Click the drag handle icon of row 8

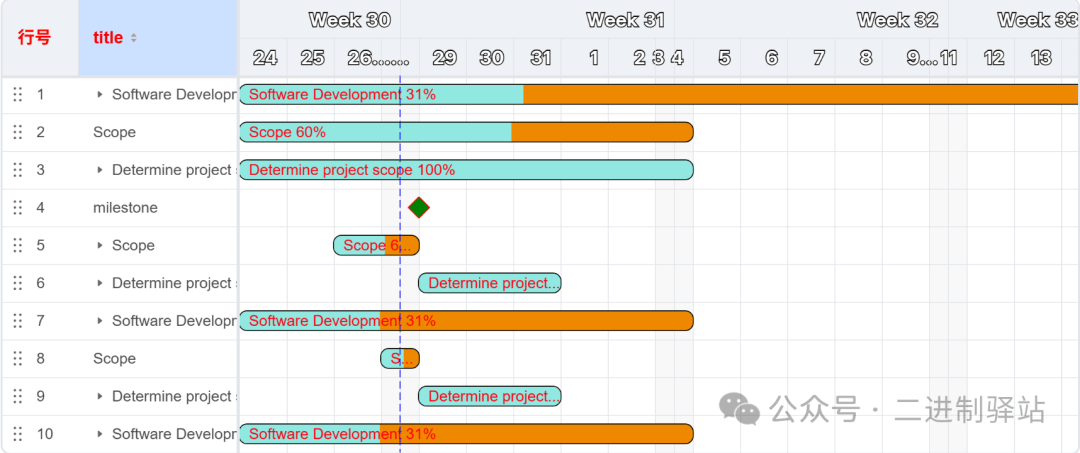click(17, 359)
